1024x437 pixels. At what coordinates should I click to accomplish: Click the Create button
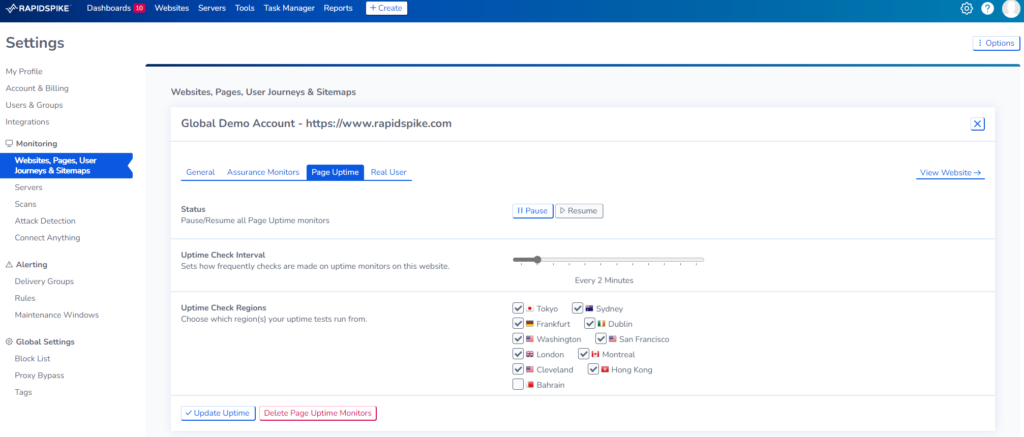pos(387,8)
